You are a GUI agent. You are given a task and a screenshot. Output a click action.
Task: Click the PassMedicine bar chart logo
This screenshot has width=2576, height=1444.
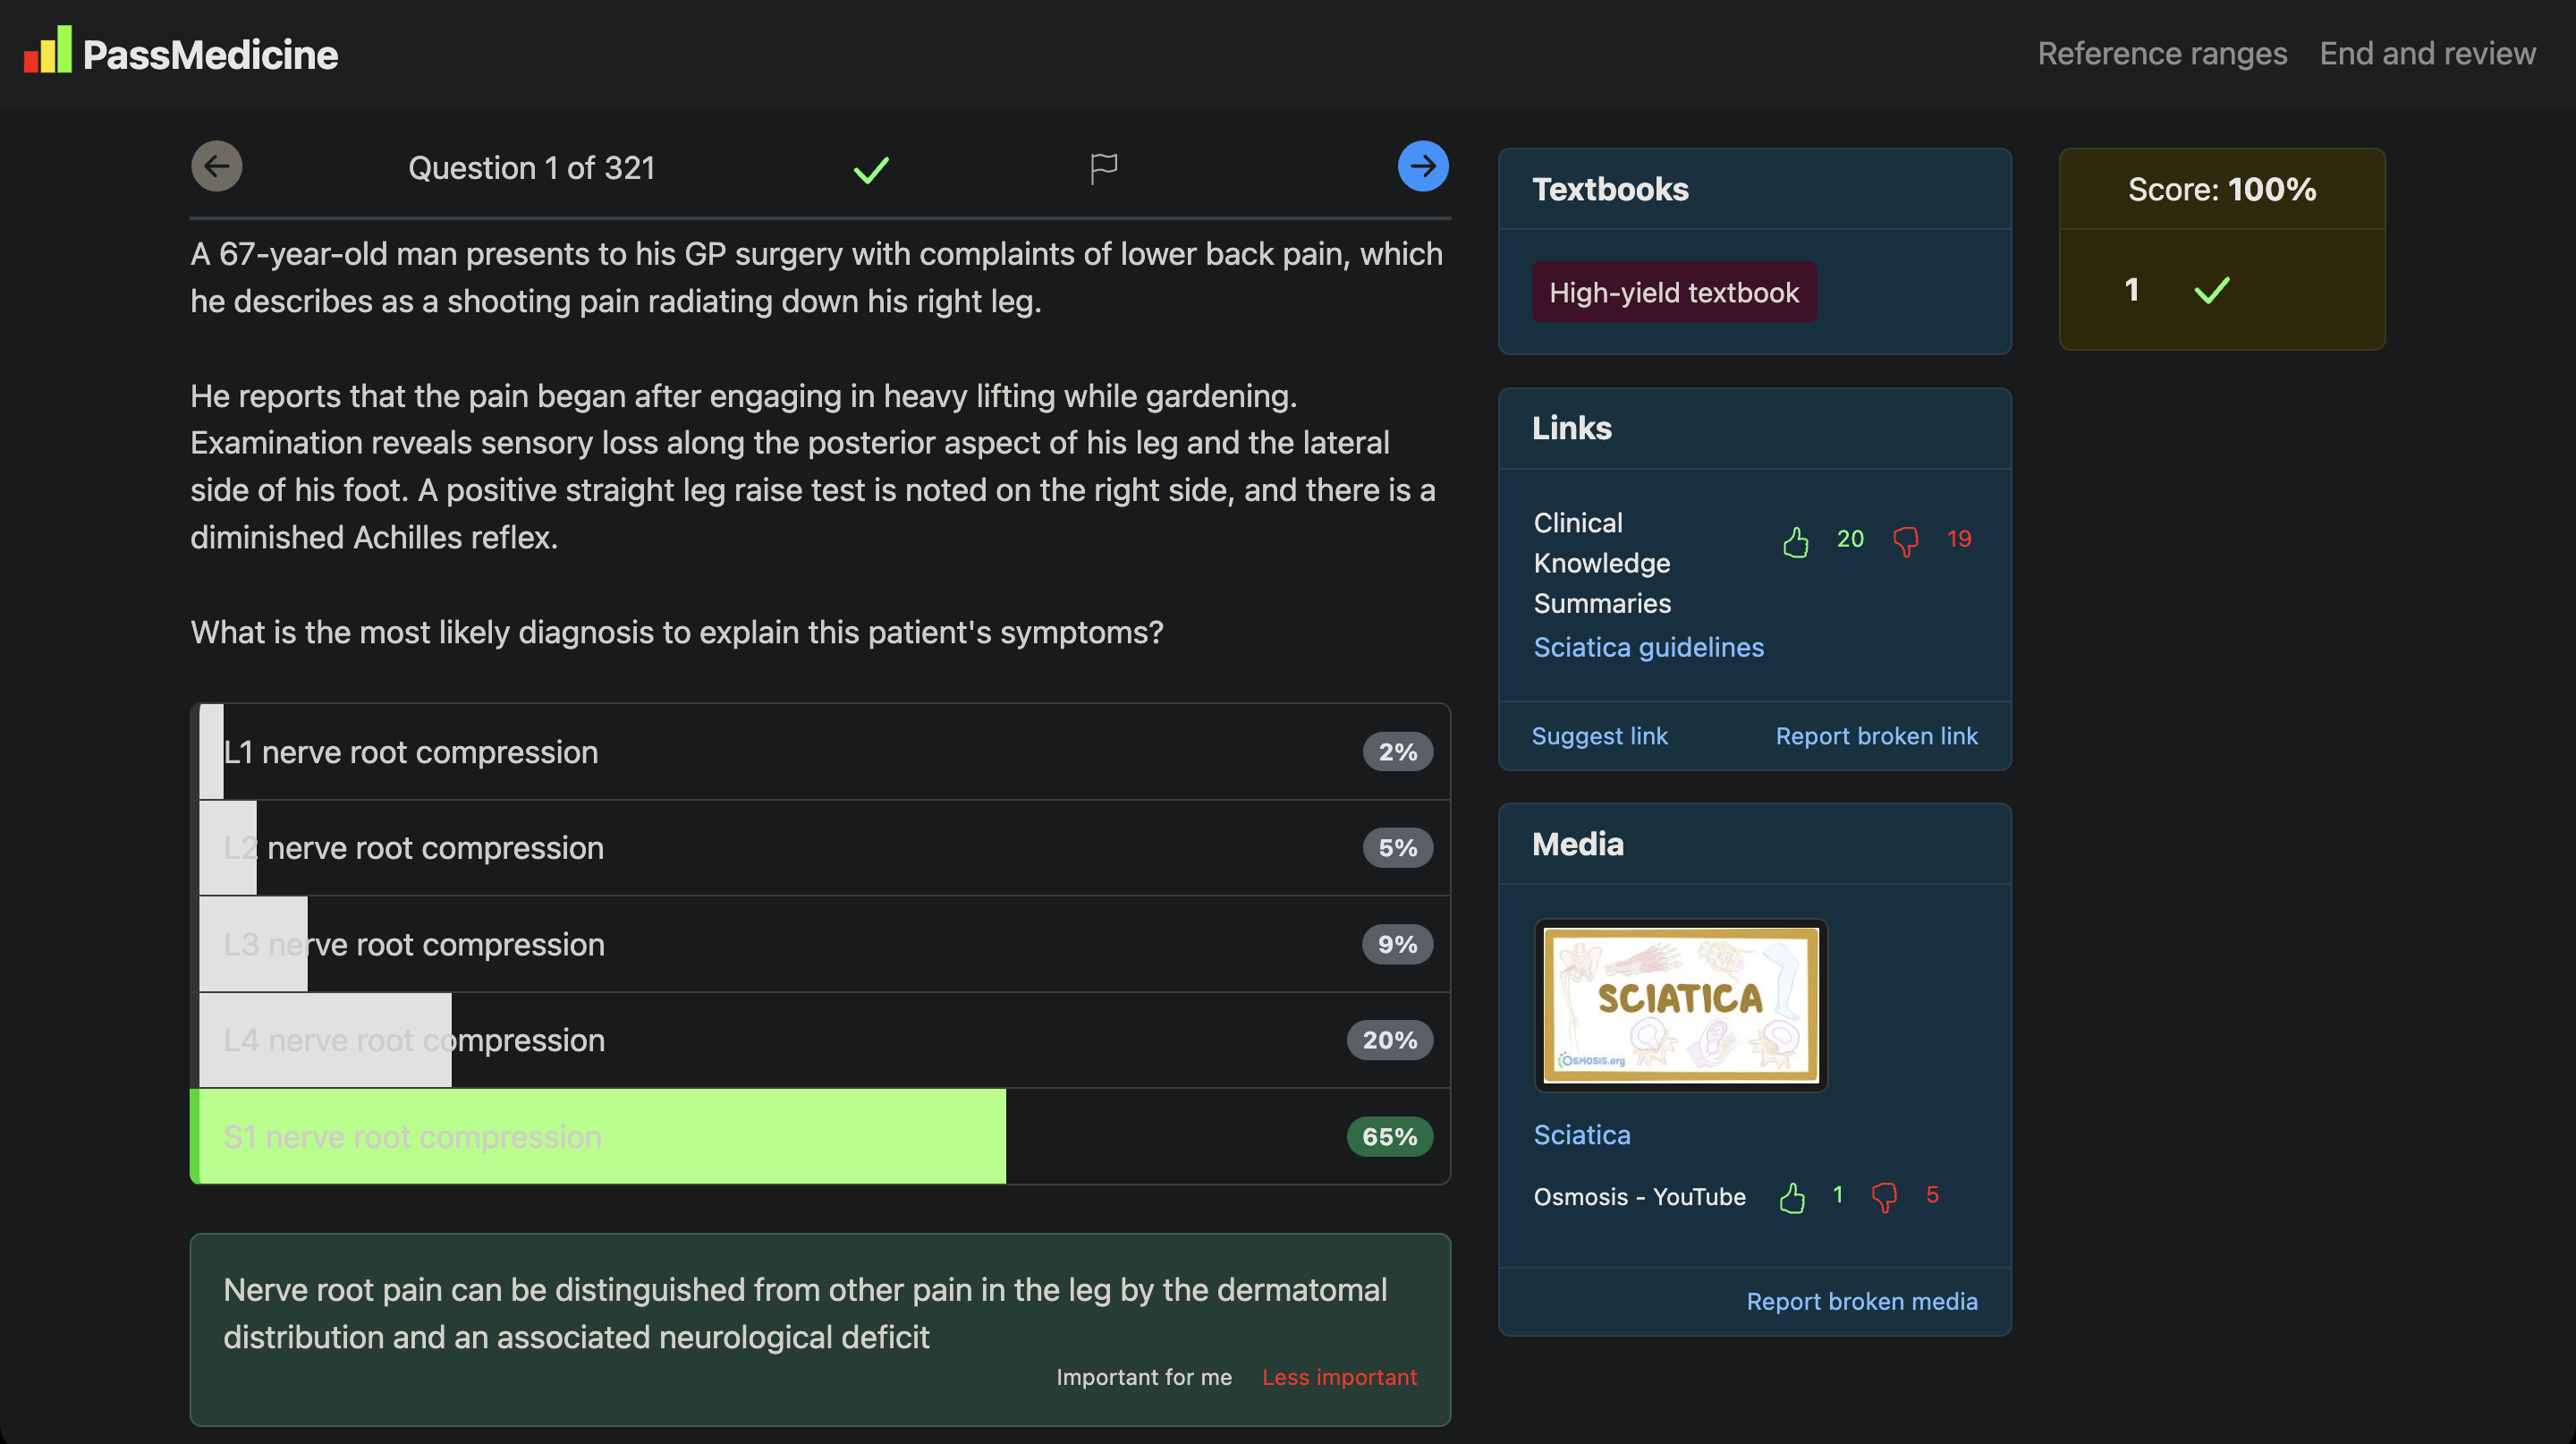click(x=48, y=50)
